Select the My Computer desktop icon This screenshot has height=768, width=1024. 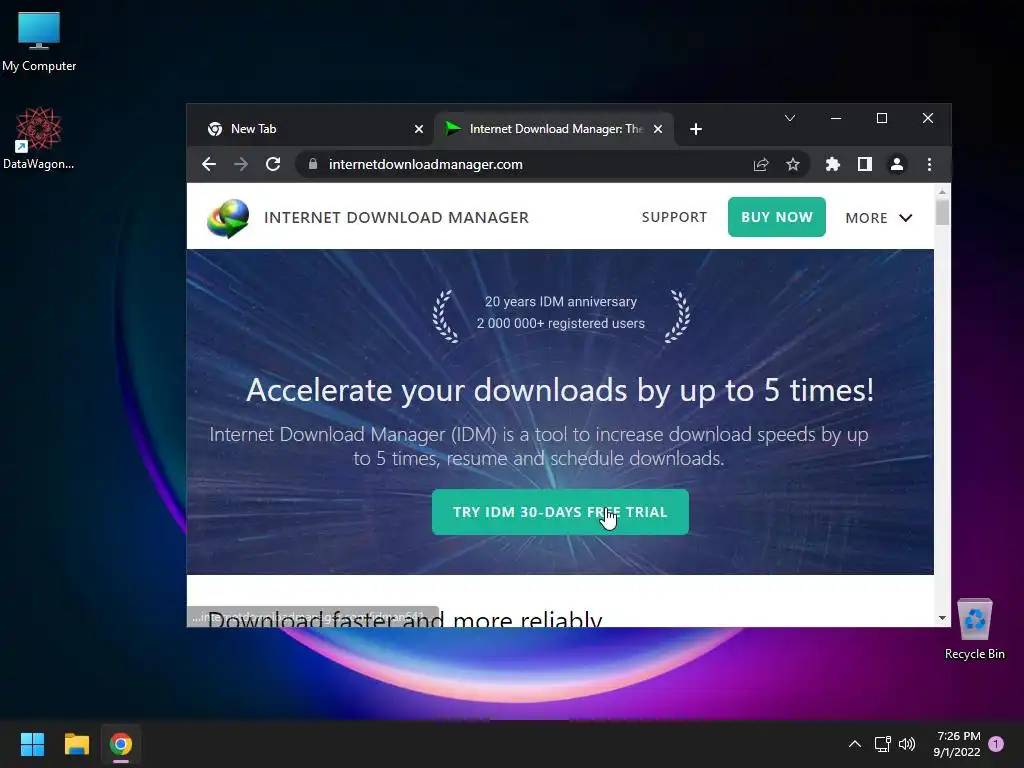point(39,42)
